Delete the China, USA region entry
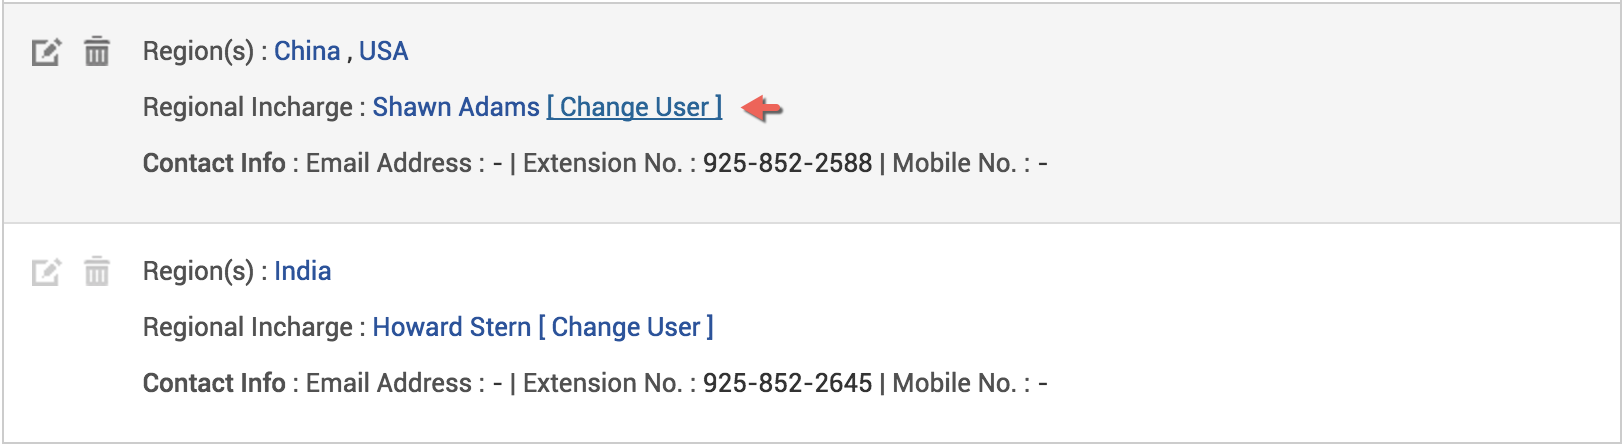1622x444 pixels. [97, 50]
